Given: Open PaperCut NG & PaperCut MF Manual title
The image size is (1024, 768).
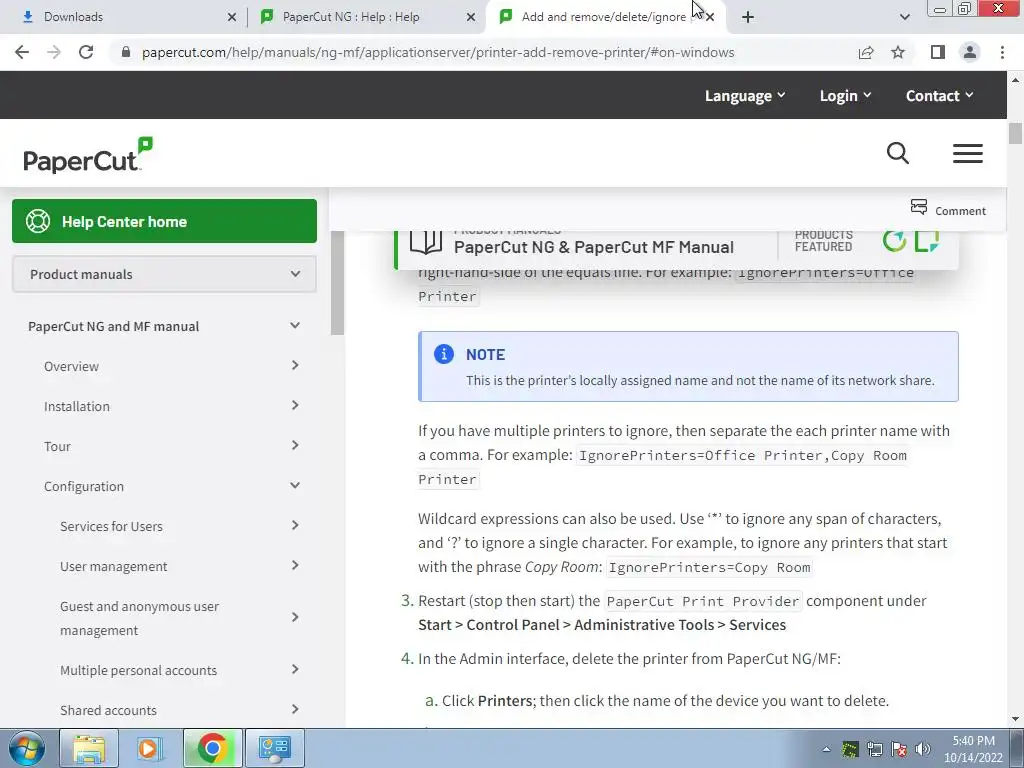Looking at the screenshot, I should 594,247.
